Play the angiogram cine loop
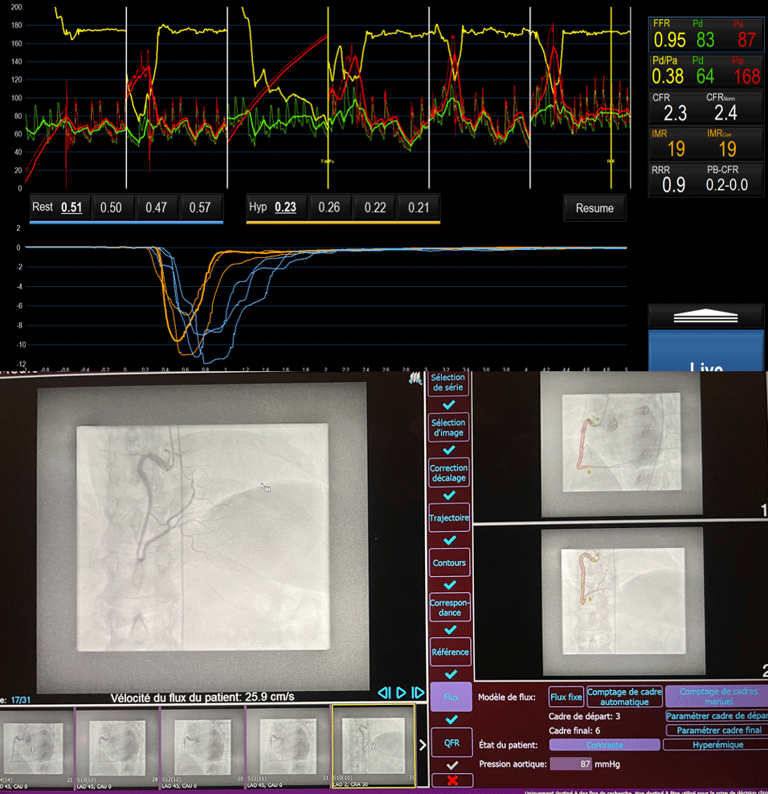 pyautogui.click(x=401, y=693)
